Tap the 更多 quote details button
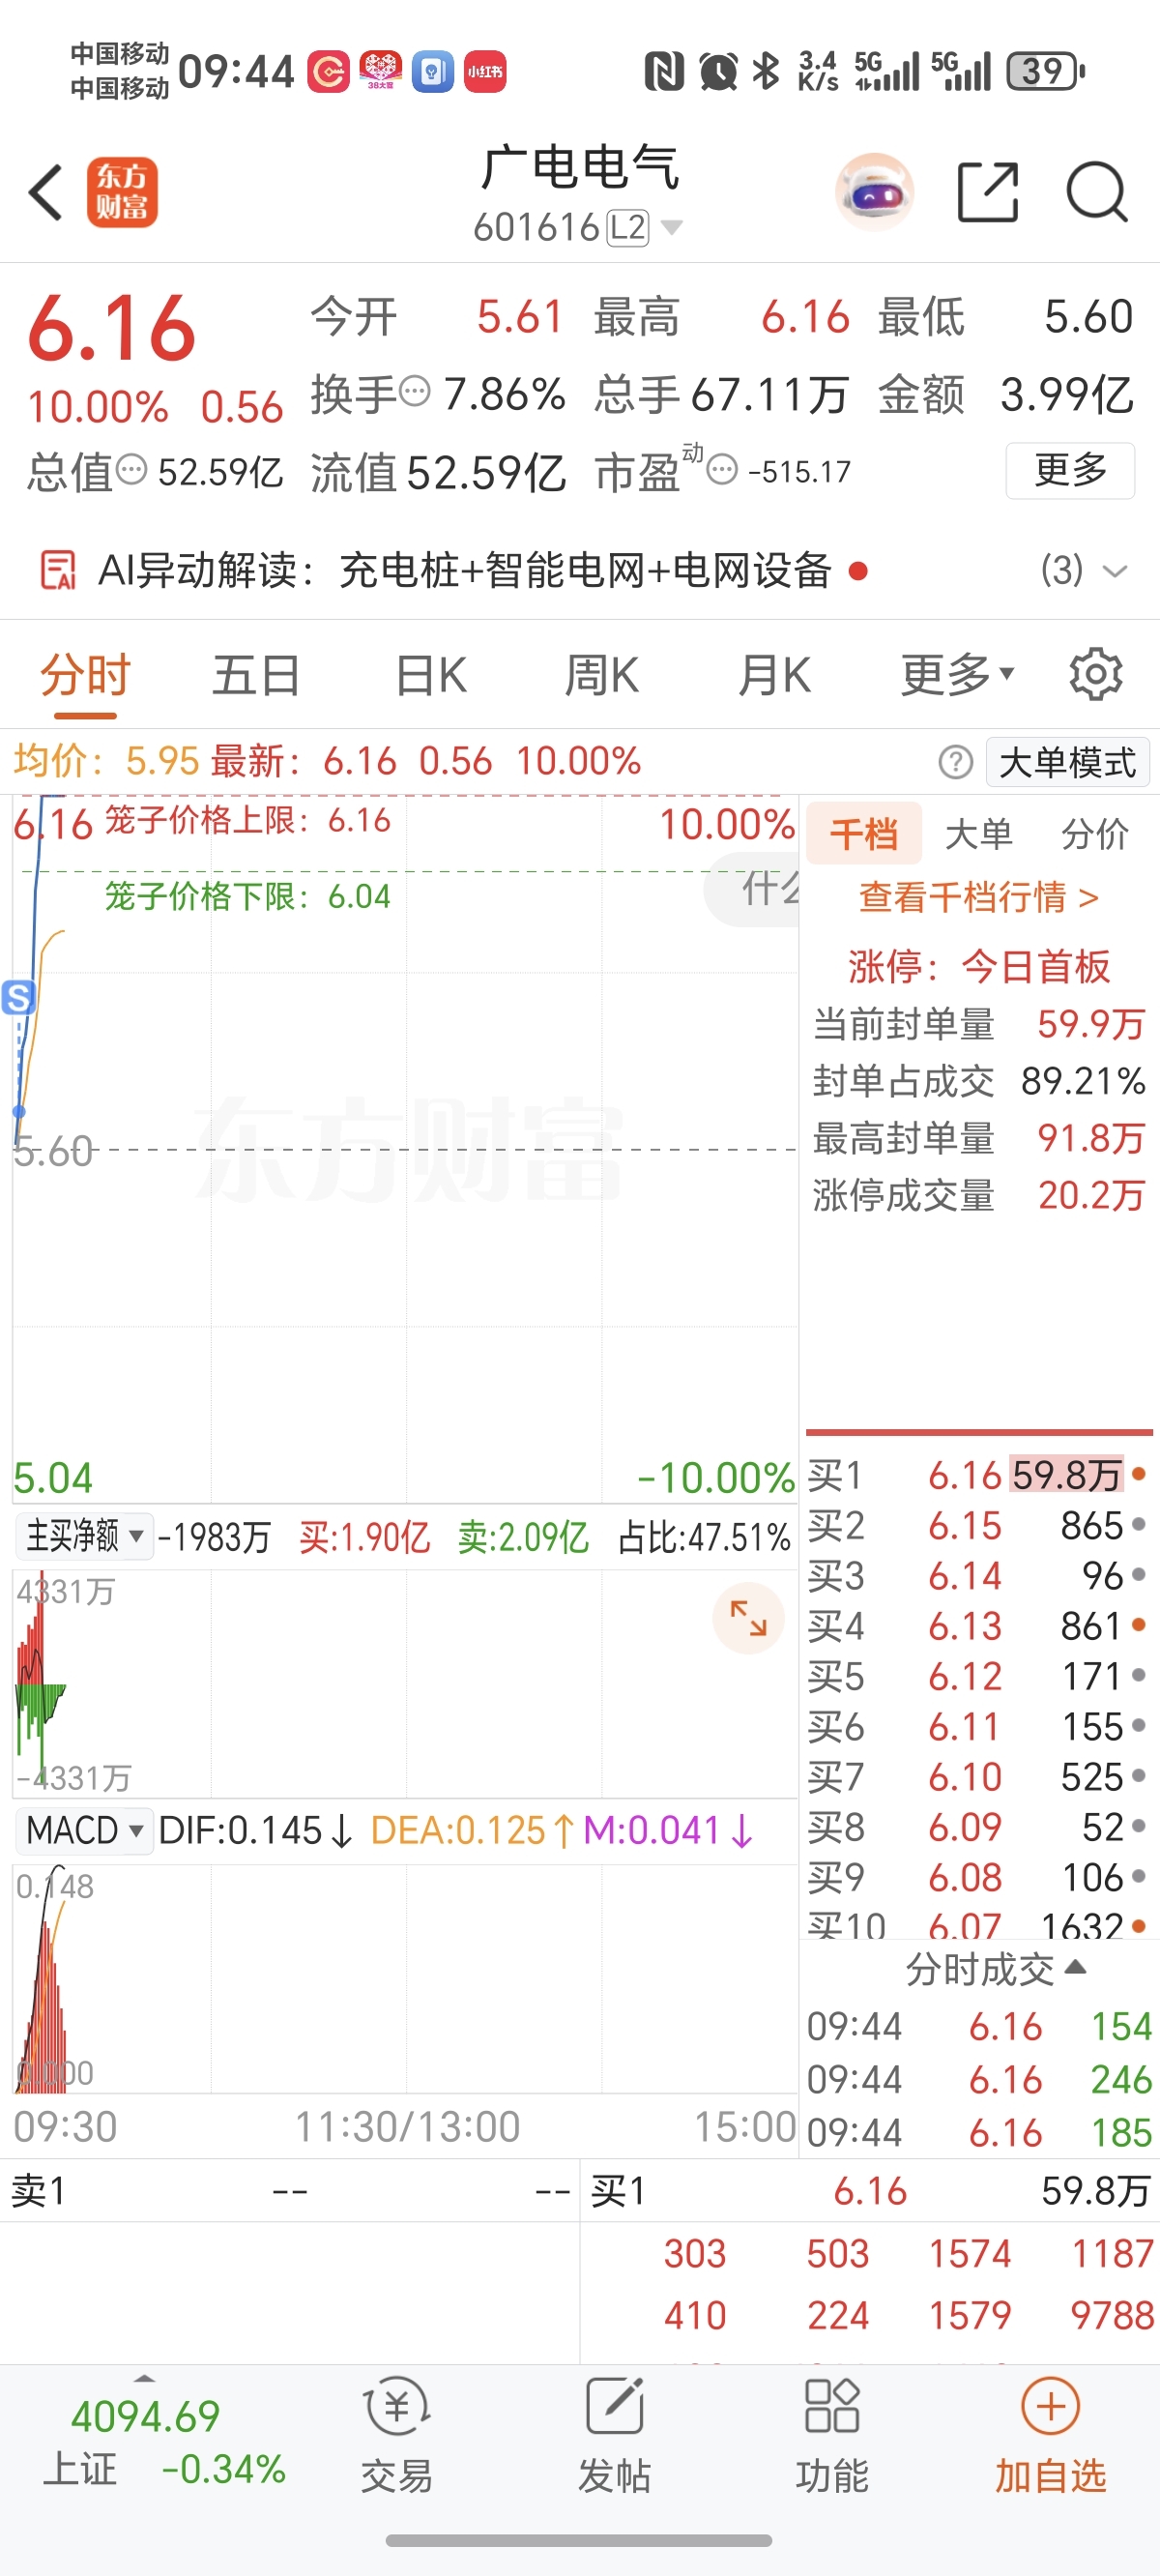 coord(1070,469)
